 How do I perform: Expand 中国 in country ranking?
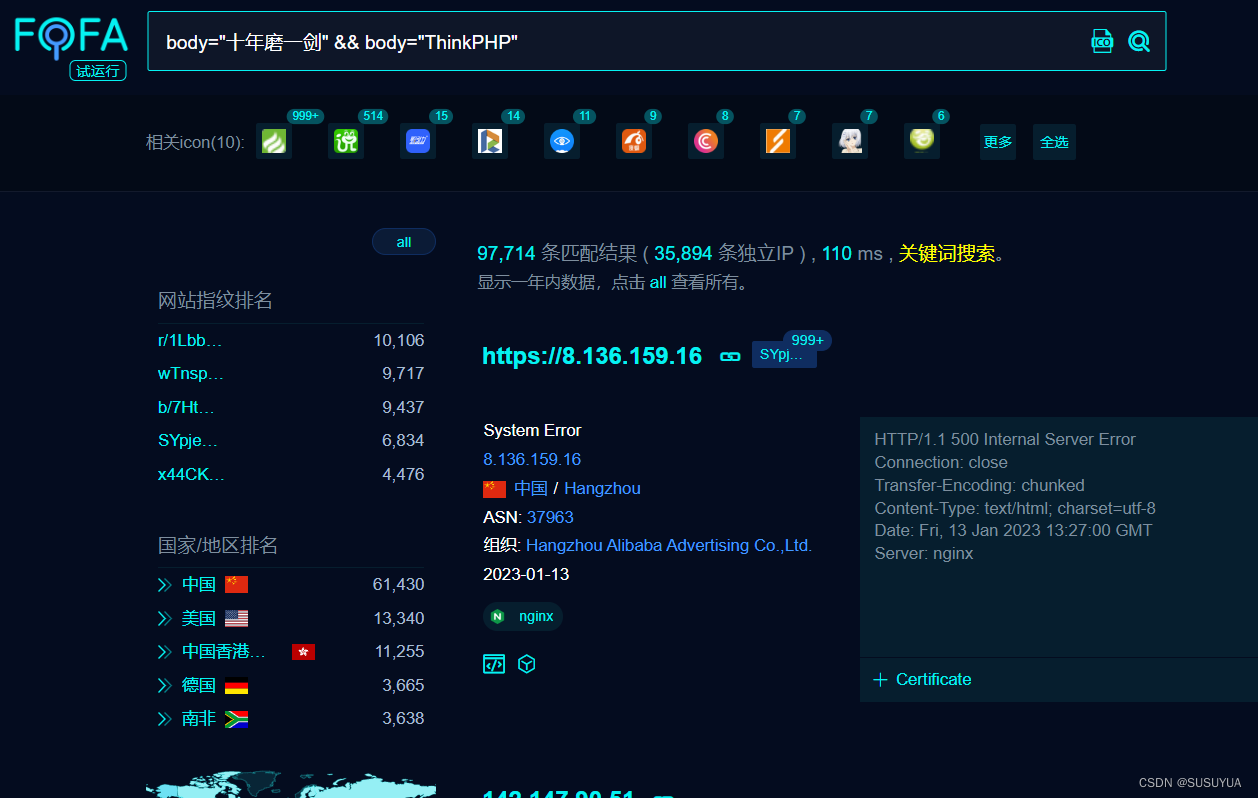coord(165,584)
